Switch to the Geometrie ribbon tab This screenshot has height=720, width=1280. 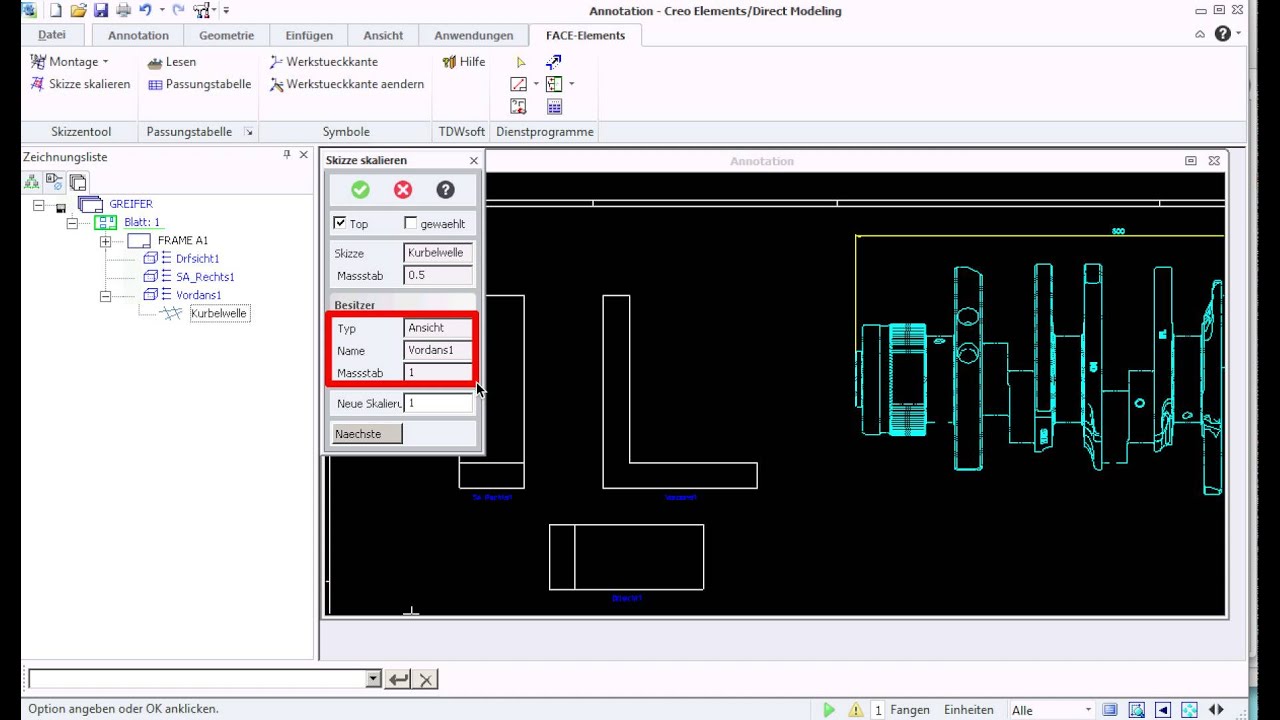coord(227,35)
